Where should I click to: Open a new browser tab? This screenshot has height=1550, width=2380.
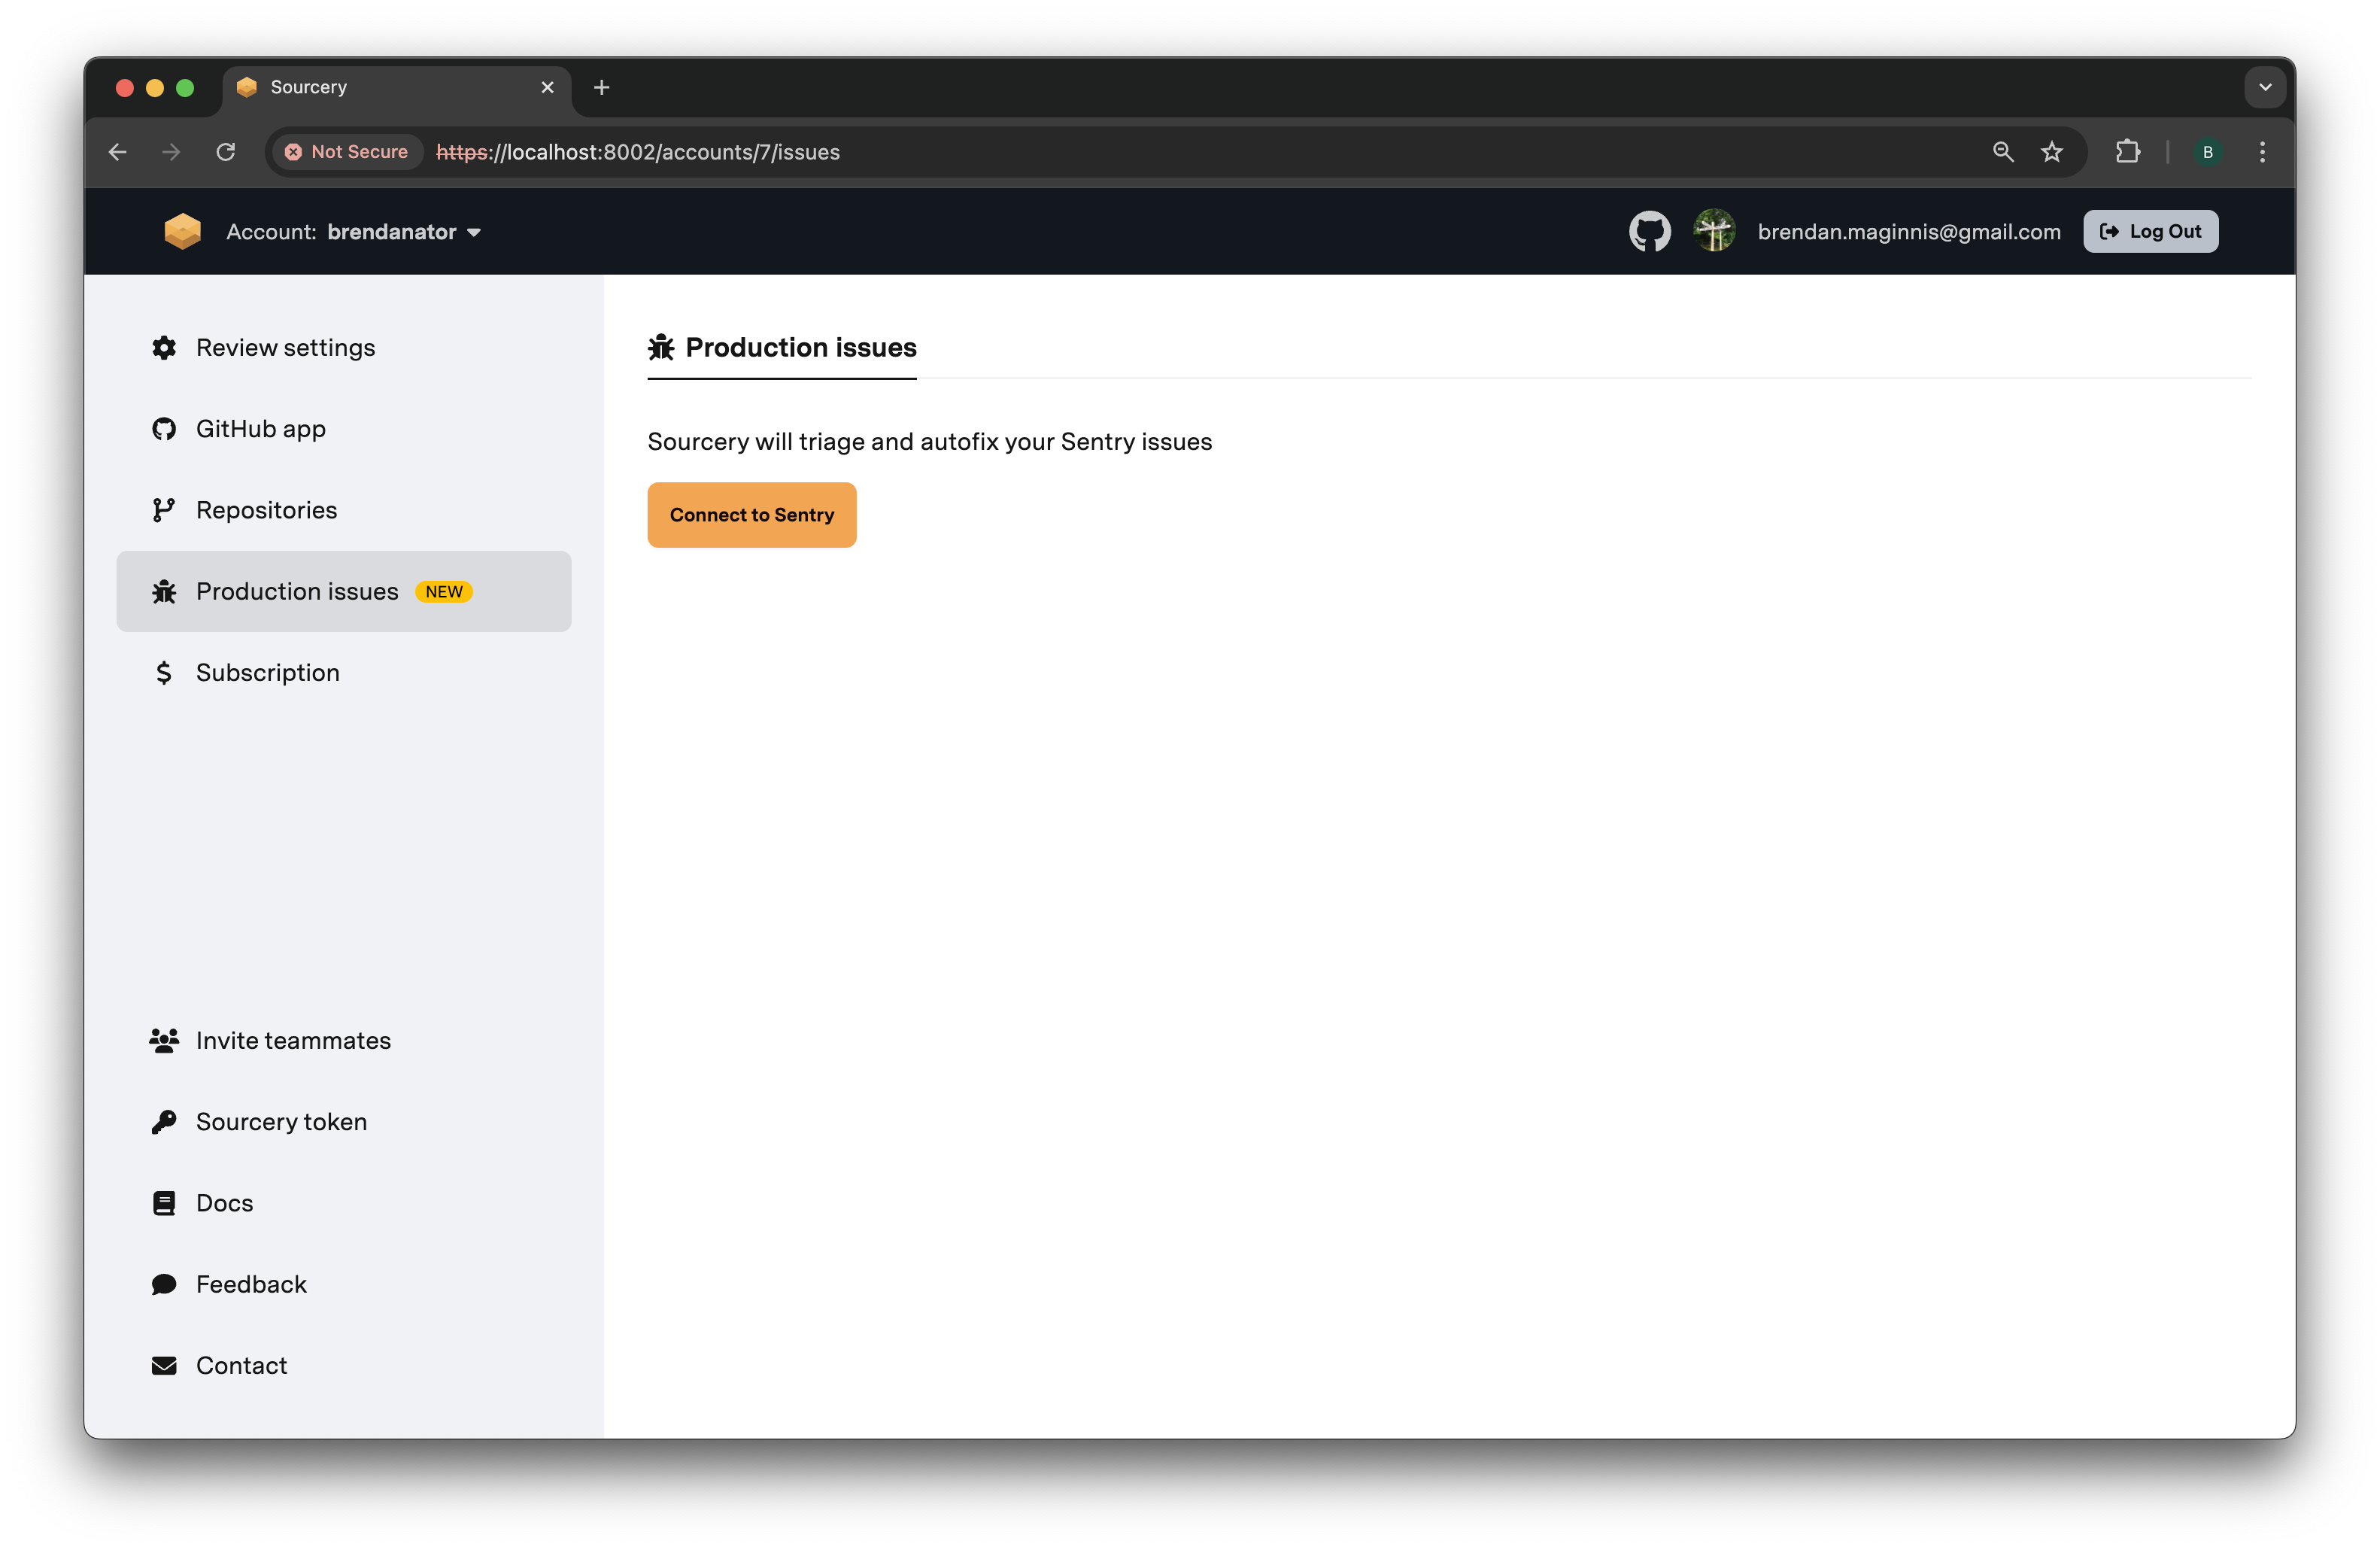click(x=601, y=88)
